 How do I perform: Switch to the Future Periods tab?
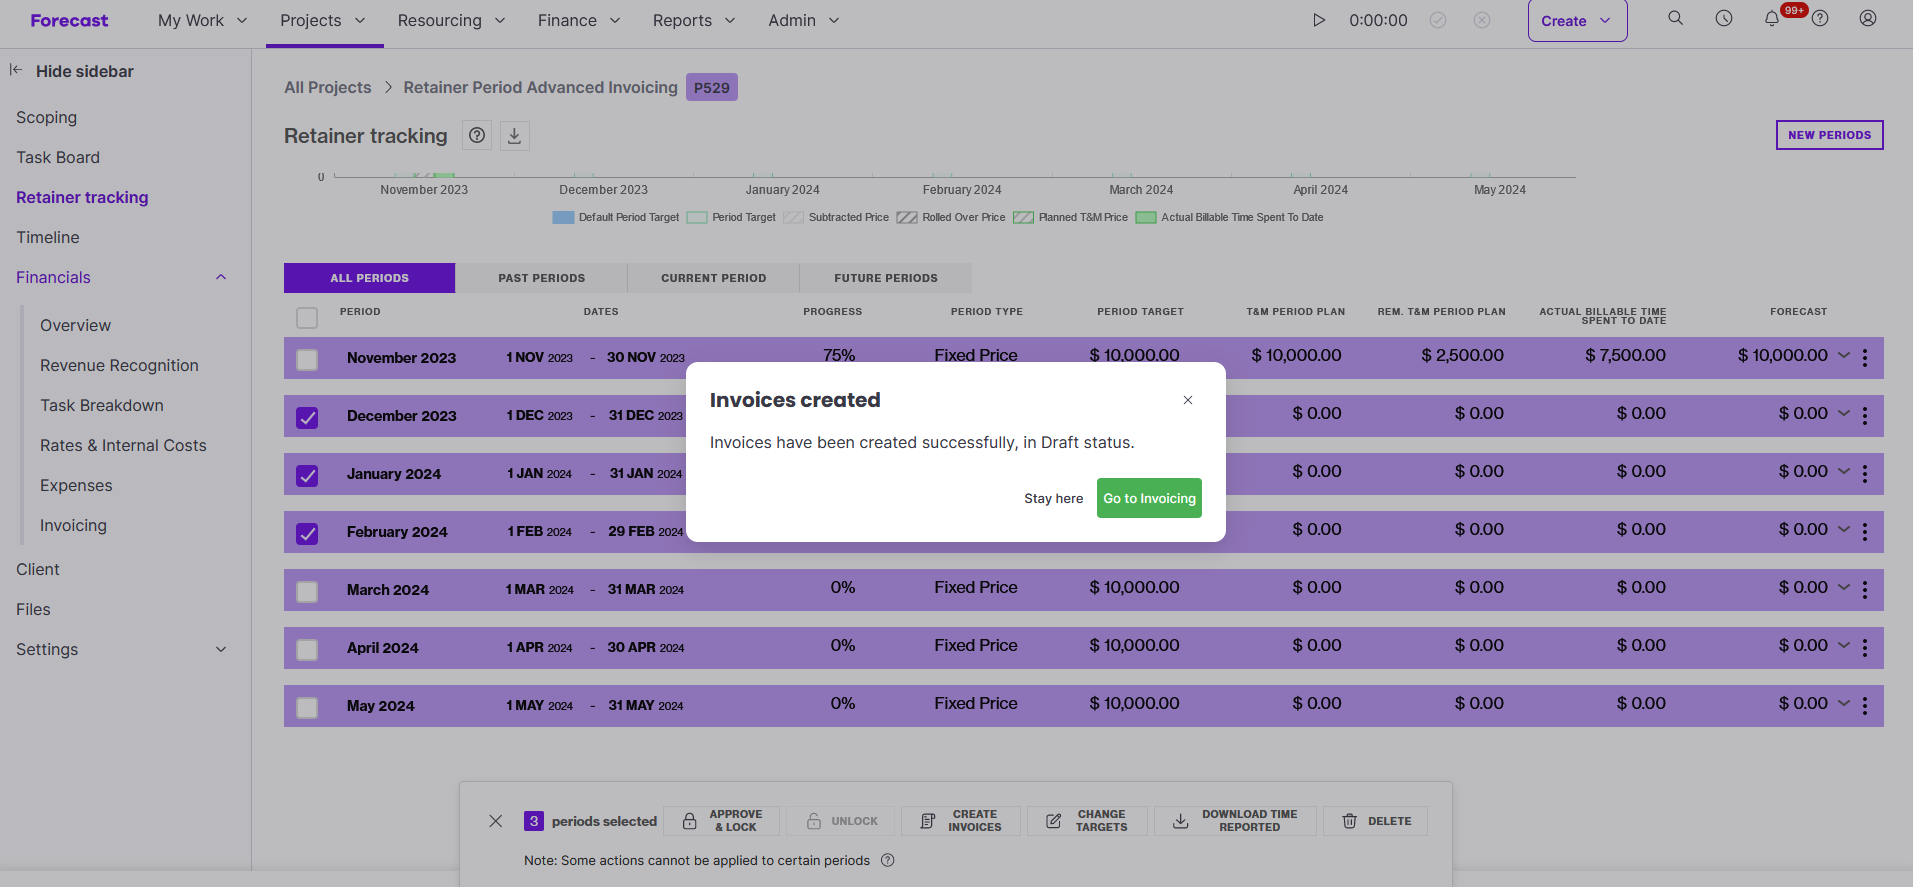tap(886, 278)
